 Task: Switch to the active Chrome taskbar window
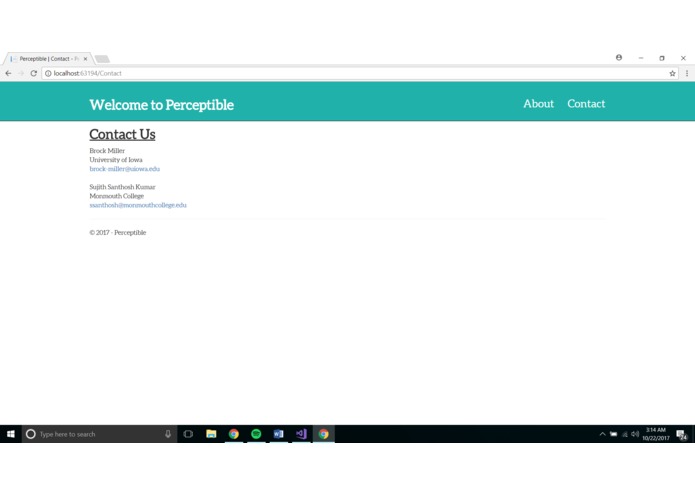[x=324, y=434]
